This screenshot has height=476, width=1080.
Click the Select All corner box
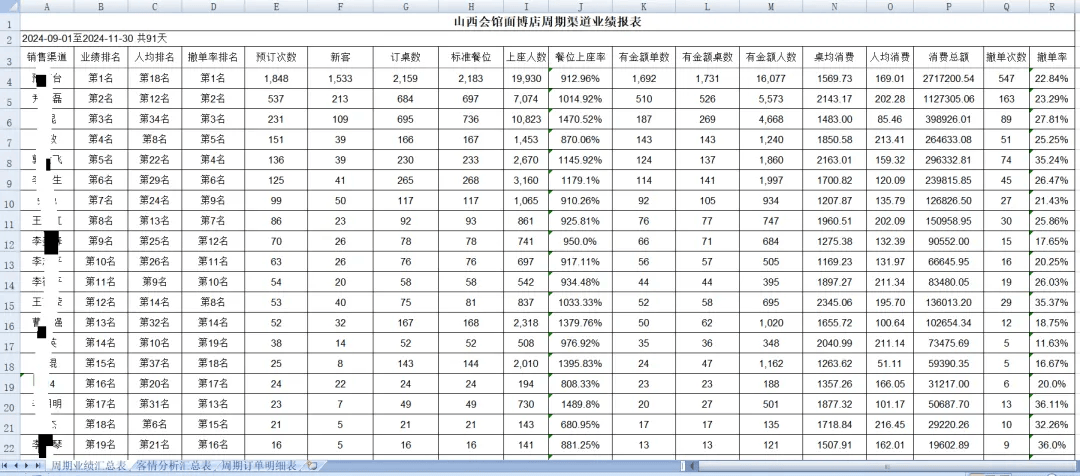click(9, 5)
